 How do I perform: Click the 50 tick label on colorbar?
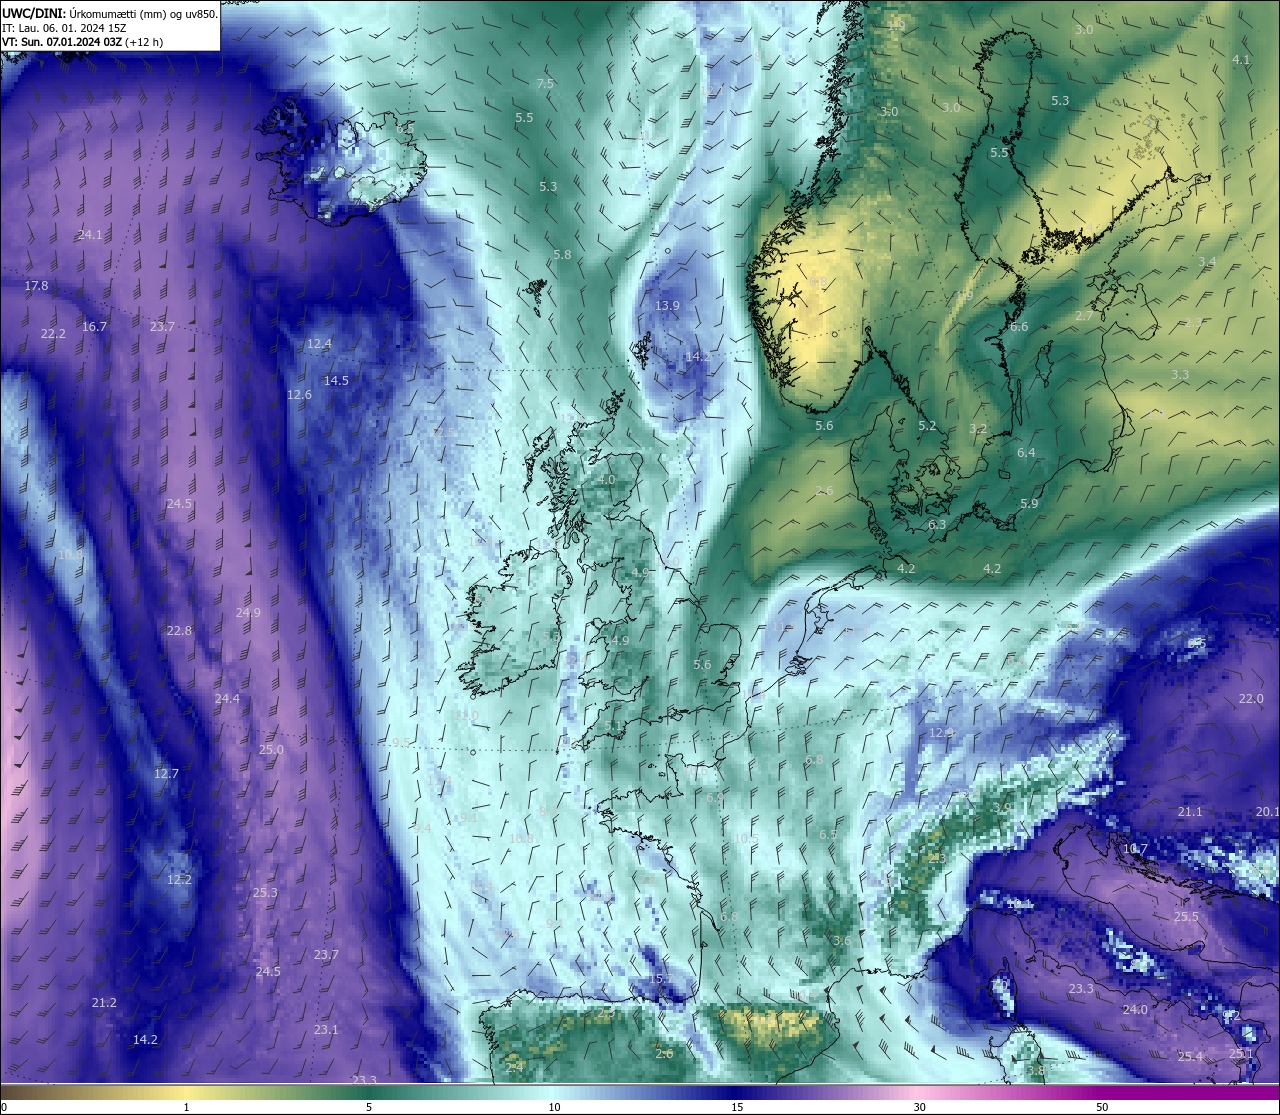point(1102,1107)
